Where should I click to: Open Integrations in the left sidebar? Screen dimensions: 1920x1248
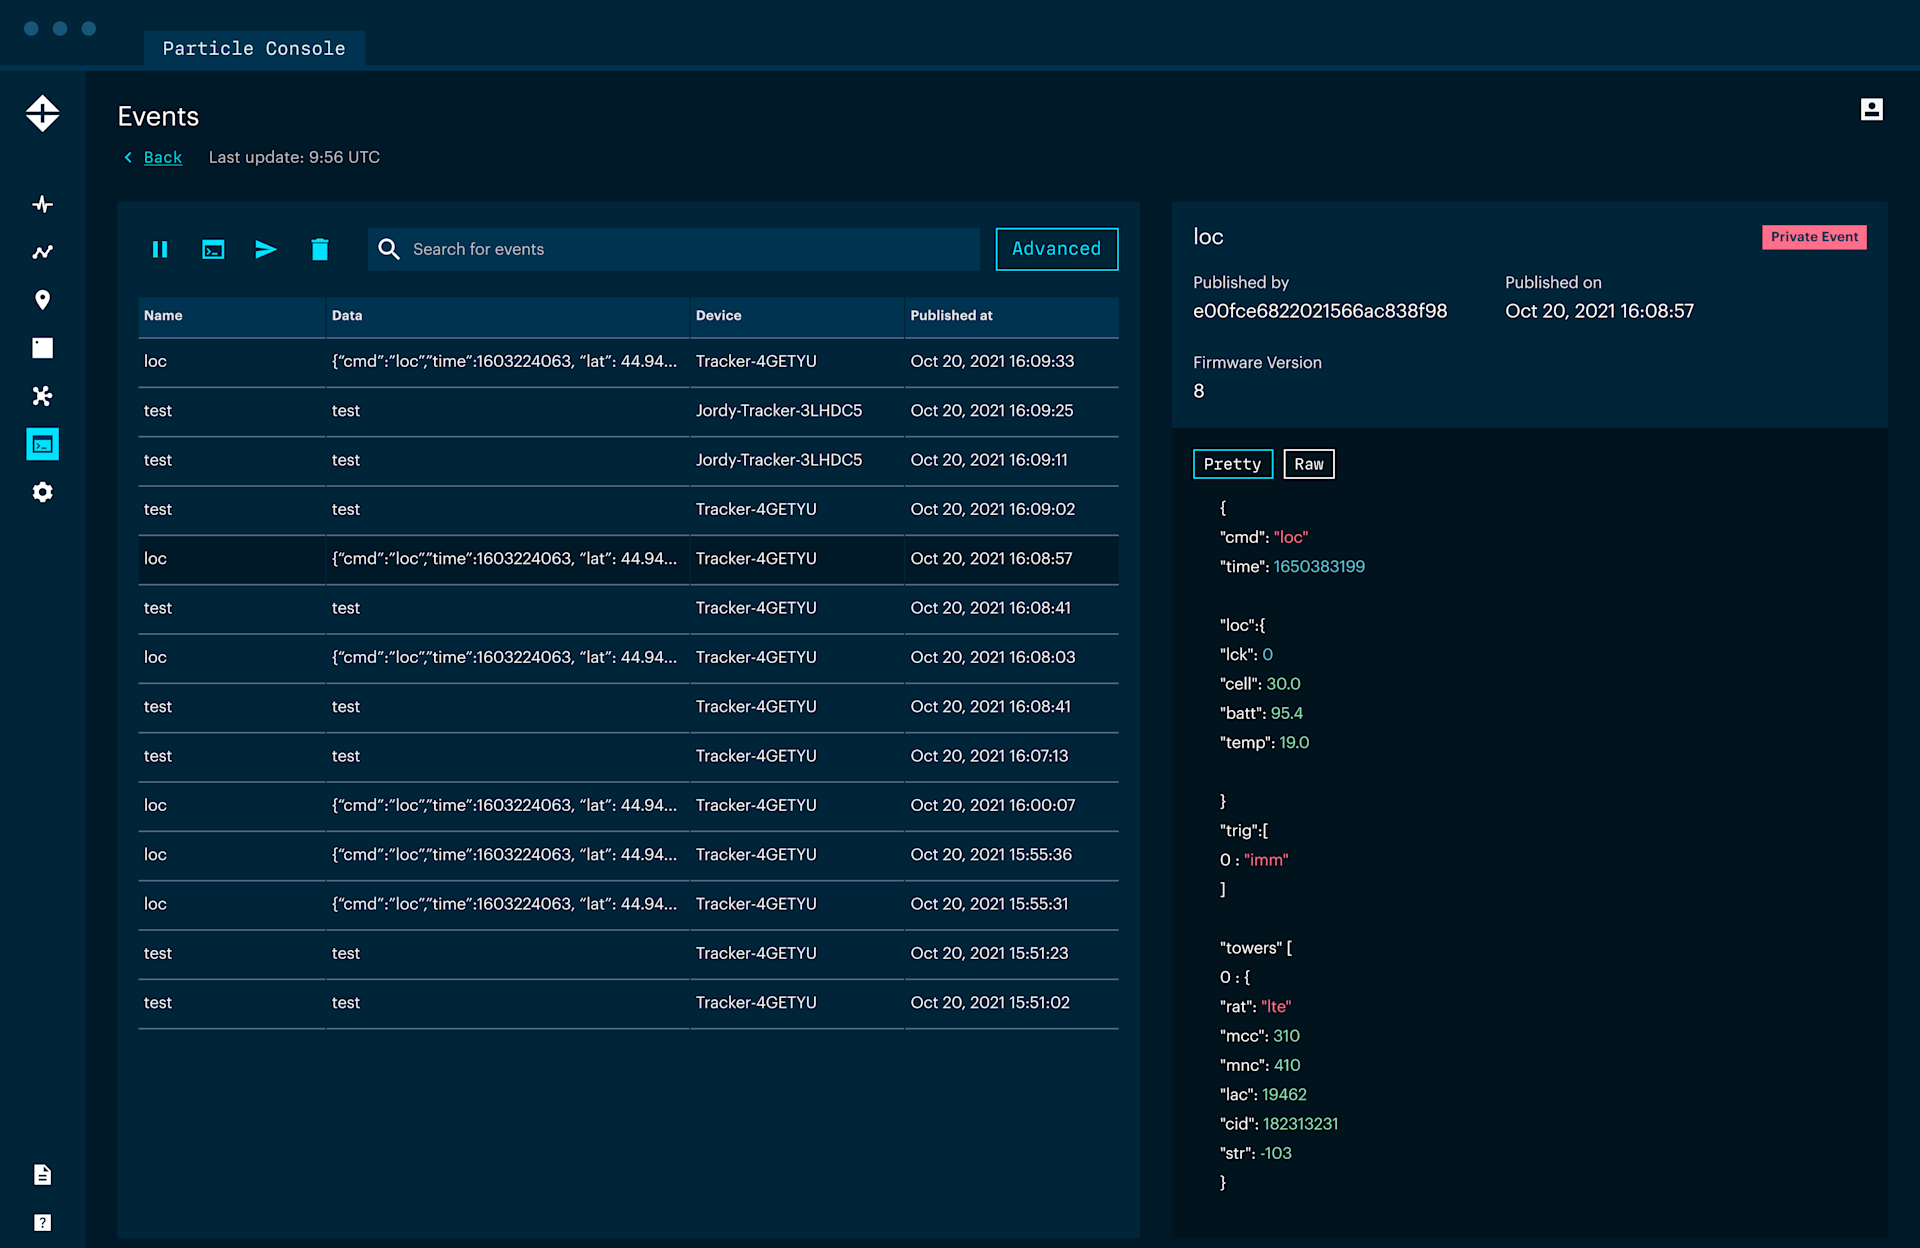click(42, 396)
